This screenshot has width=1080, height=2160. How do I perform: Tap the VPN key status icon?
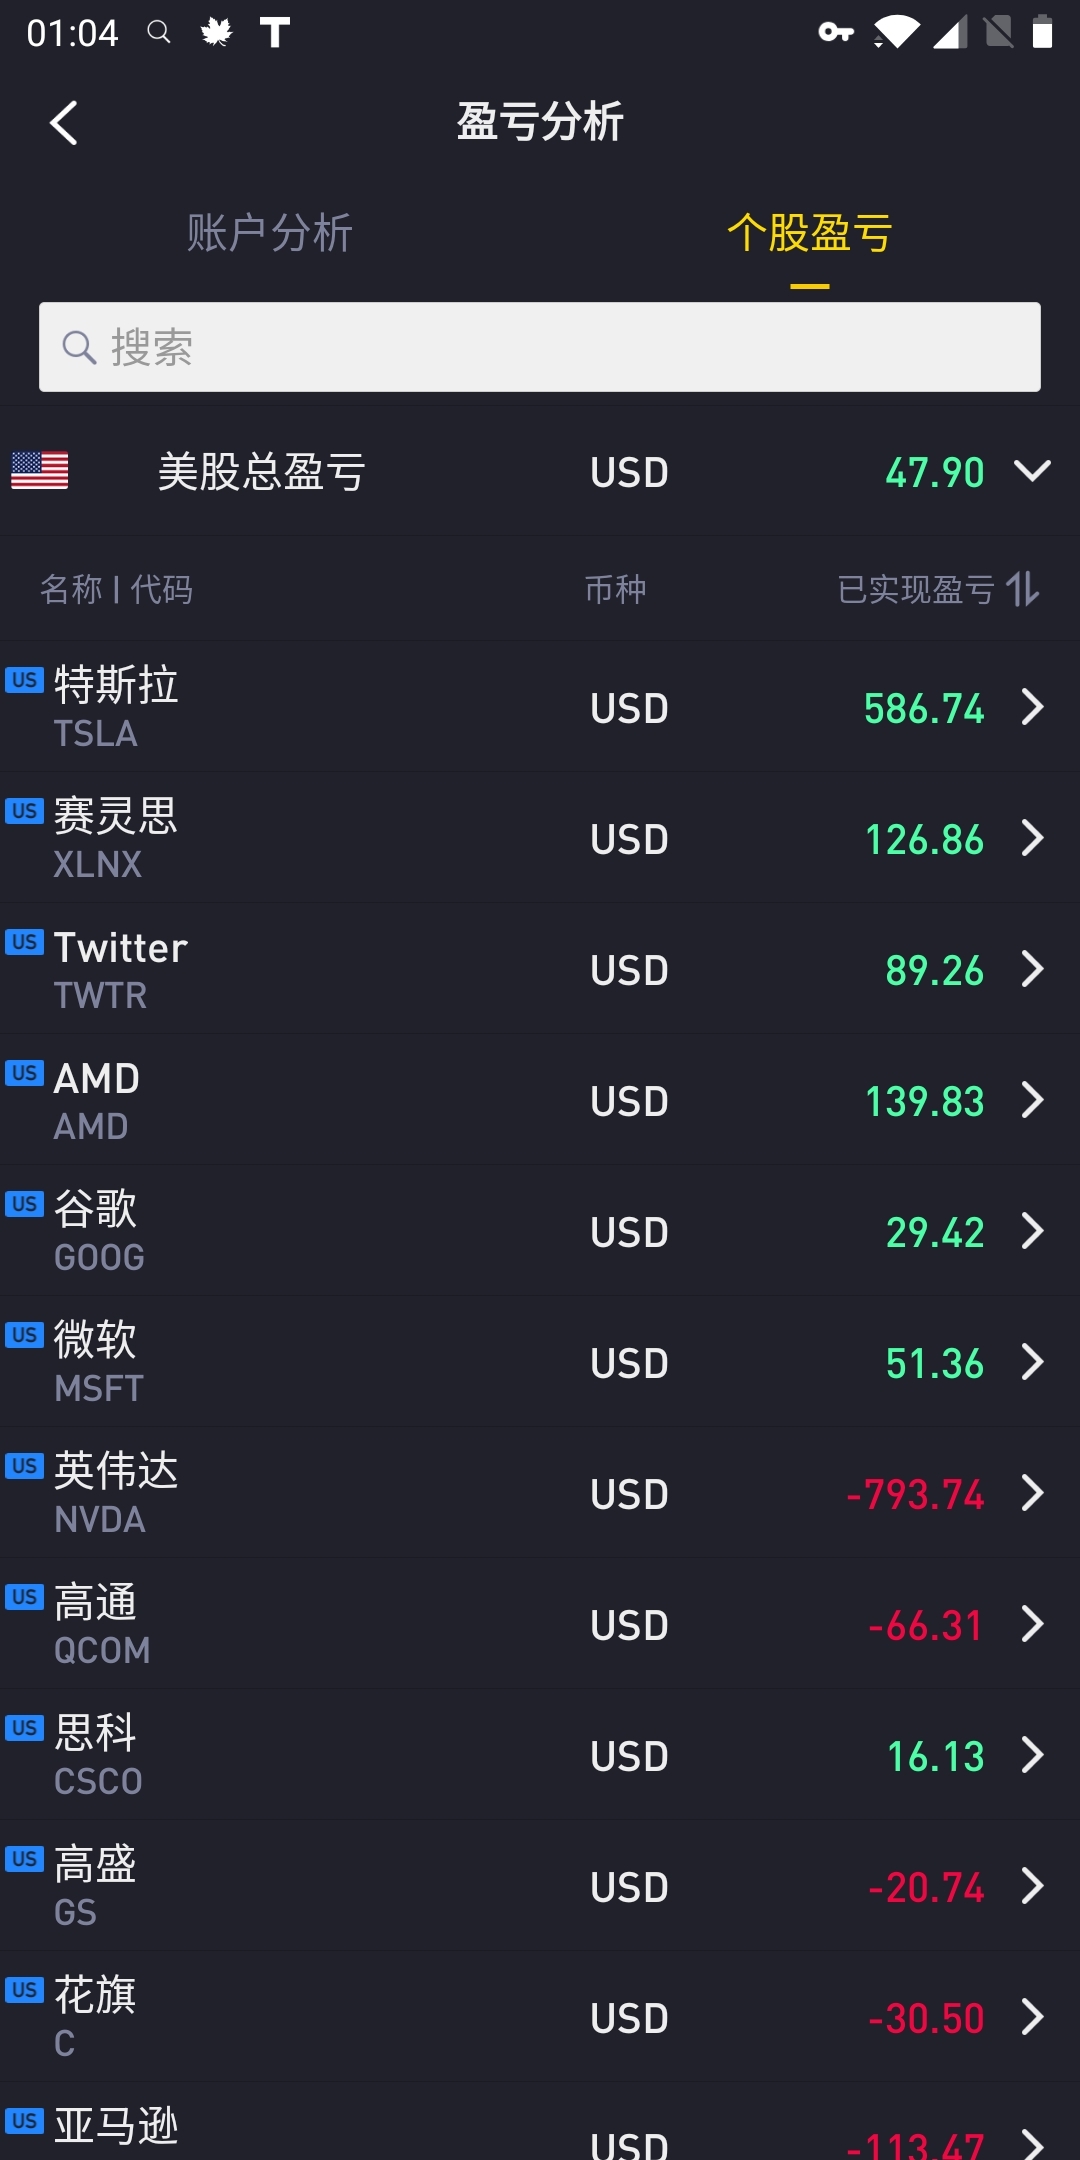pyautogui.click(x=836, y=32)
